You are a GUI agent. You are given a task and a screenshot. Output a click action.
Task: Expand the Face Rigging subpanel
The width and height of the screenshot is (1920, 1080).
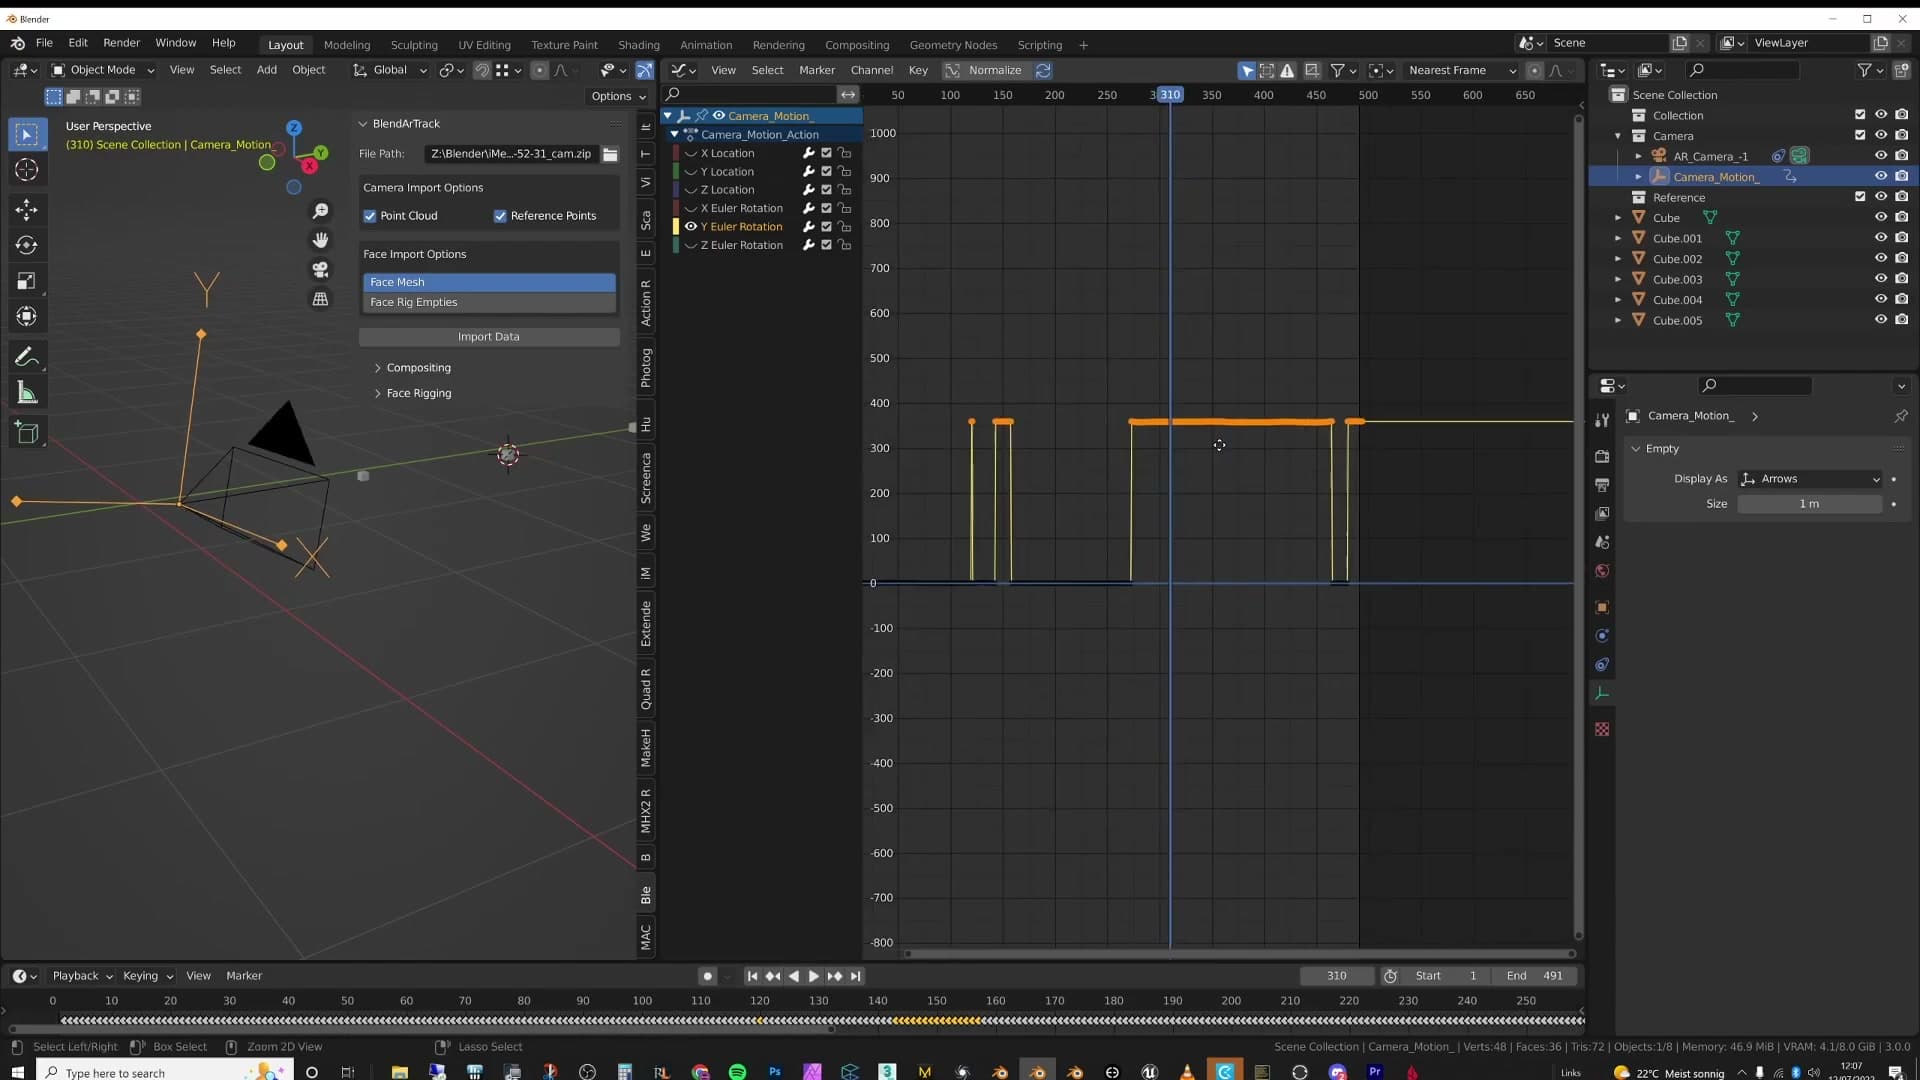point(418,394)
